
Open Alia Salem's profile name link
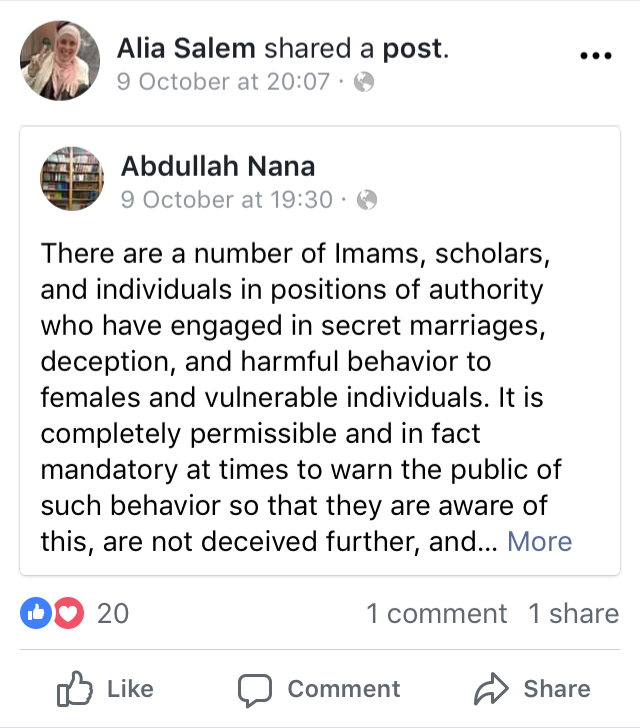(x=186, y=48)
